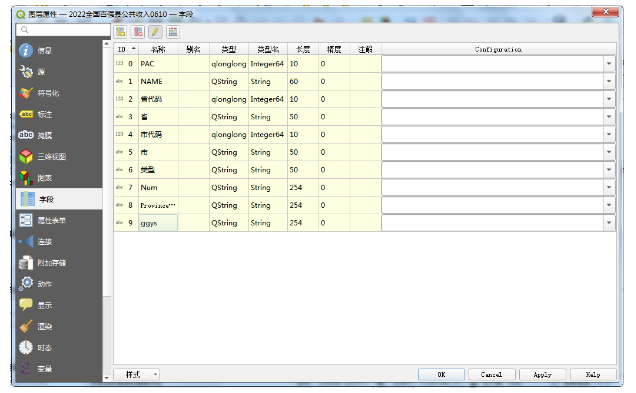Image resolution: width=636 pixels, height=393 pixels.
Task: Click the Configuration column header
Action: pos(498,49)
